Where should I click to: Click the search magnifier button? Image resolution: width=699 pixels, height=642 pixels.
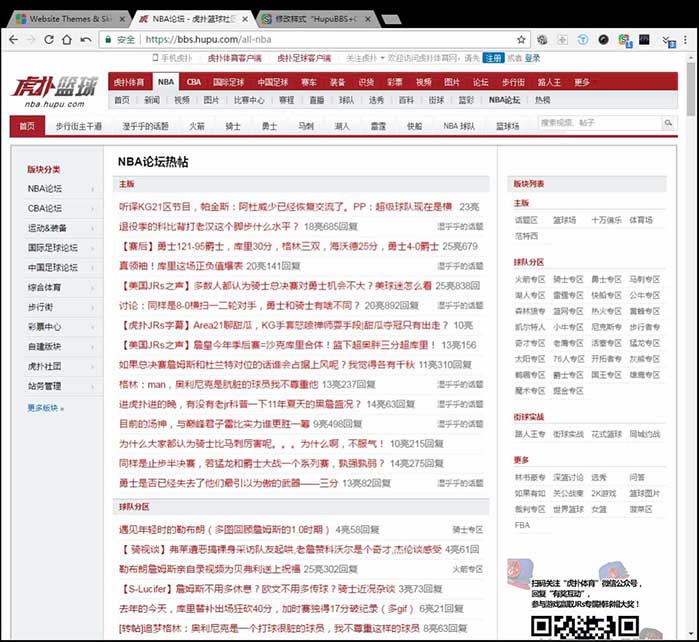point(668,123)
